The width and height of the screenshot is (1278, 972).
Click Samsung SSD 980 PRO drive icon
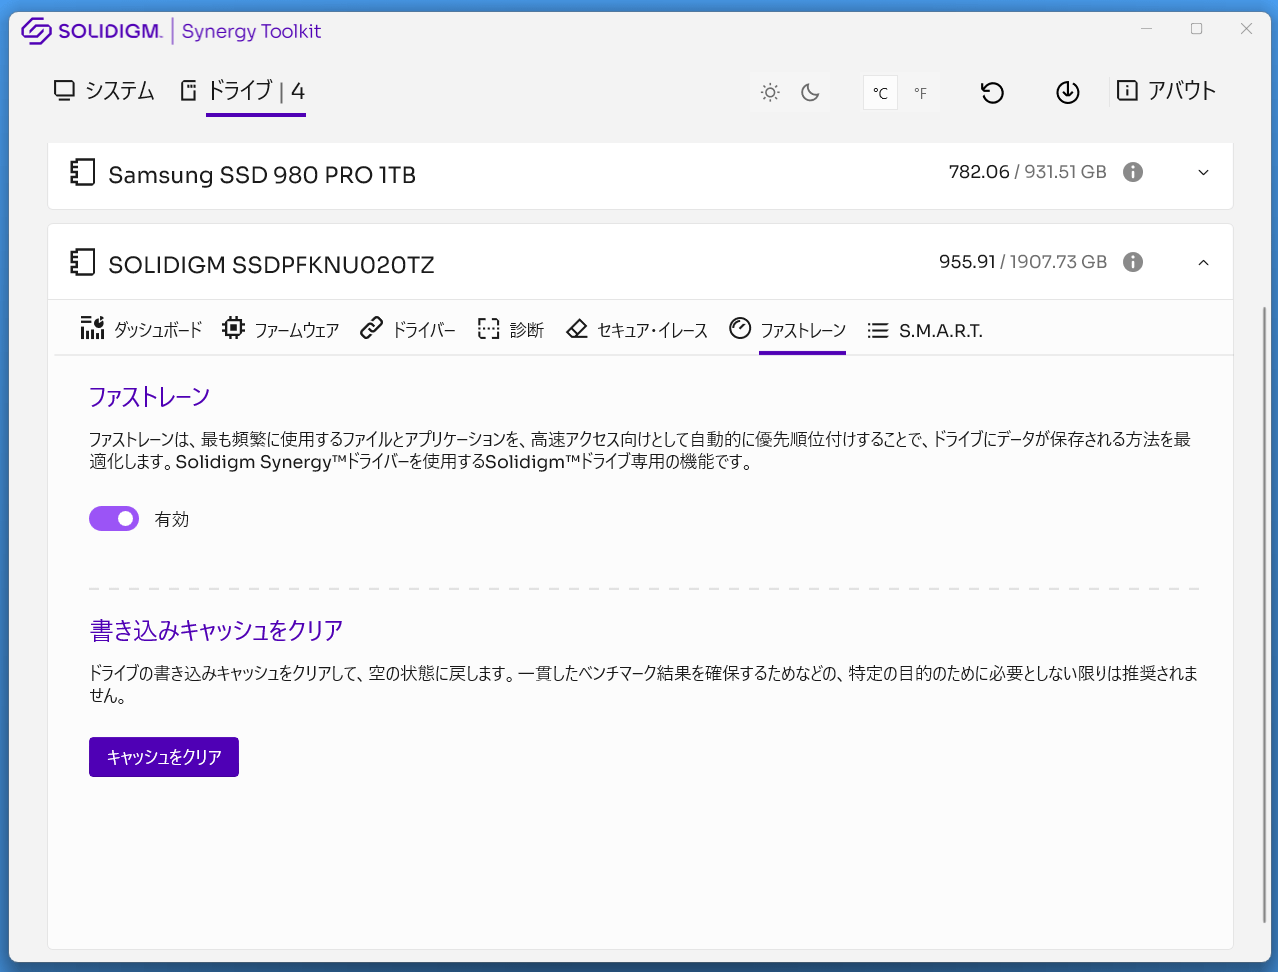(82, 173)
